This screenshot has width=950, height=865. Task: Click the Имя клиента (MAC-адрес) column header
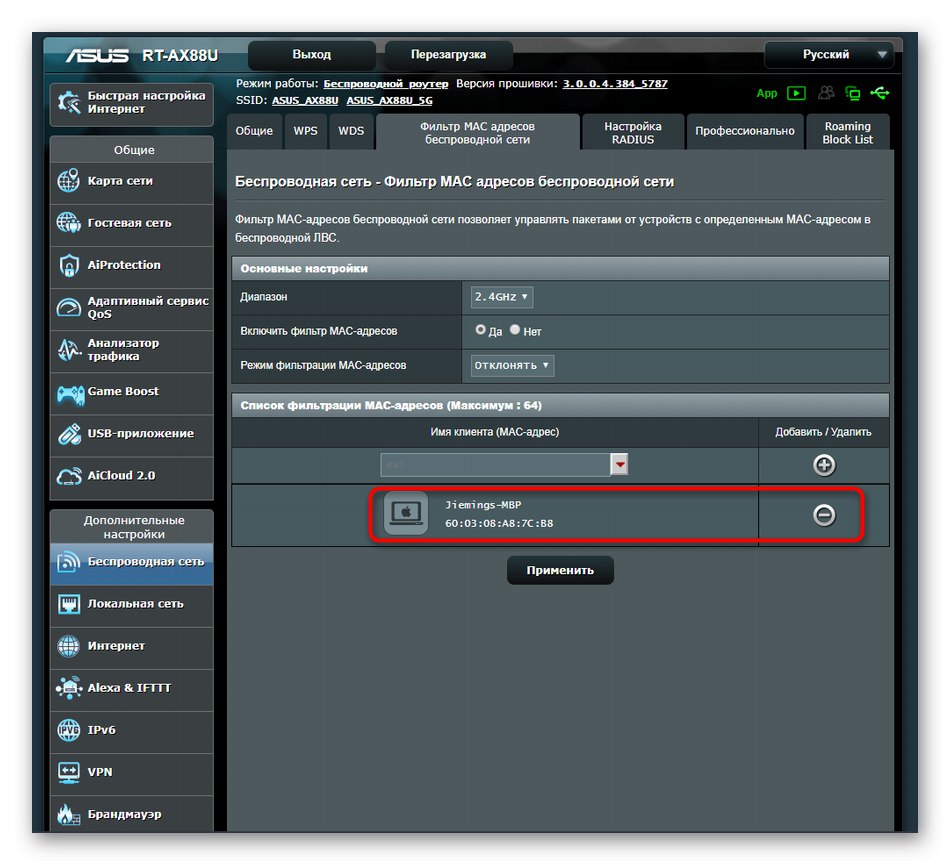coord(494,432)
